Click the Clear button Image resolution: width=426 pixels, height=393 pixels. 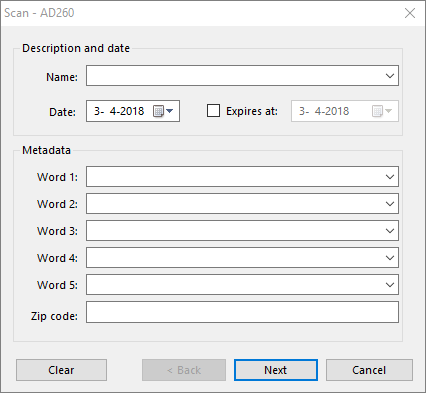point(61,370)
